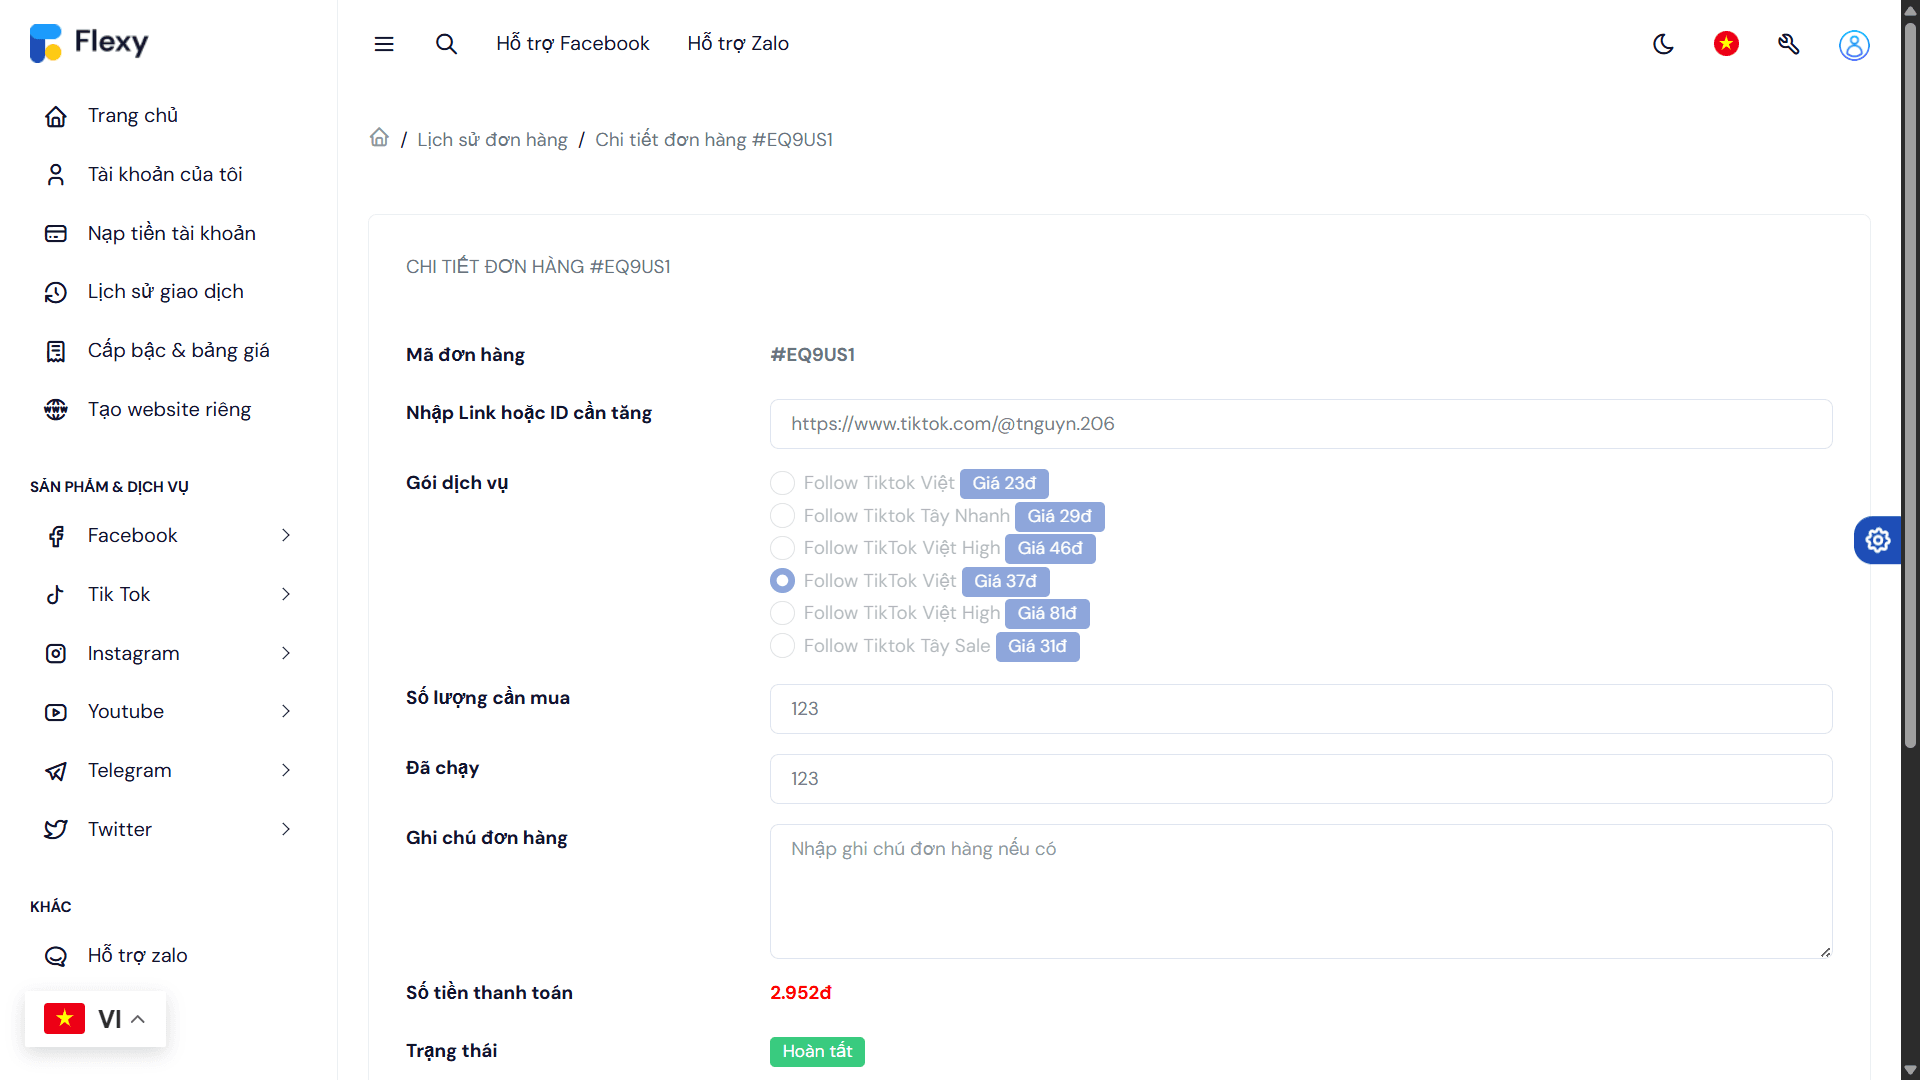1920x1080 pixels.
Task: Click the Đã chạy quantity field
Action: pyautogui.click(x=1301, y=779)
